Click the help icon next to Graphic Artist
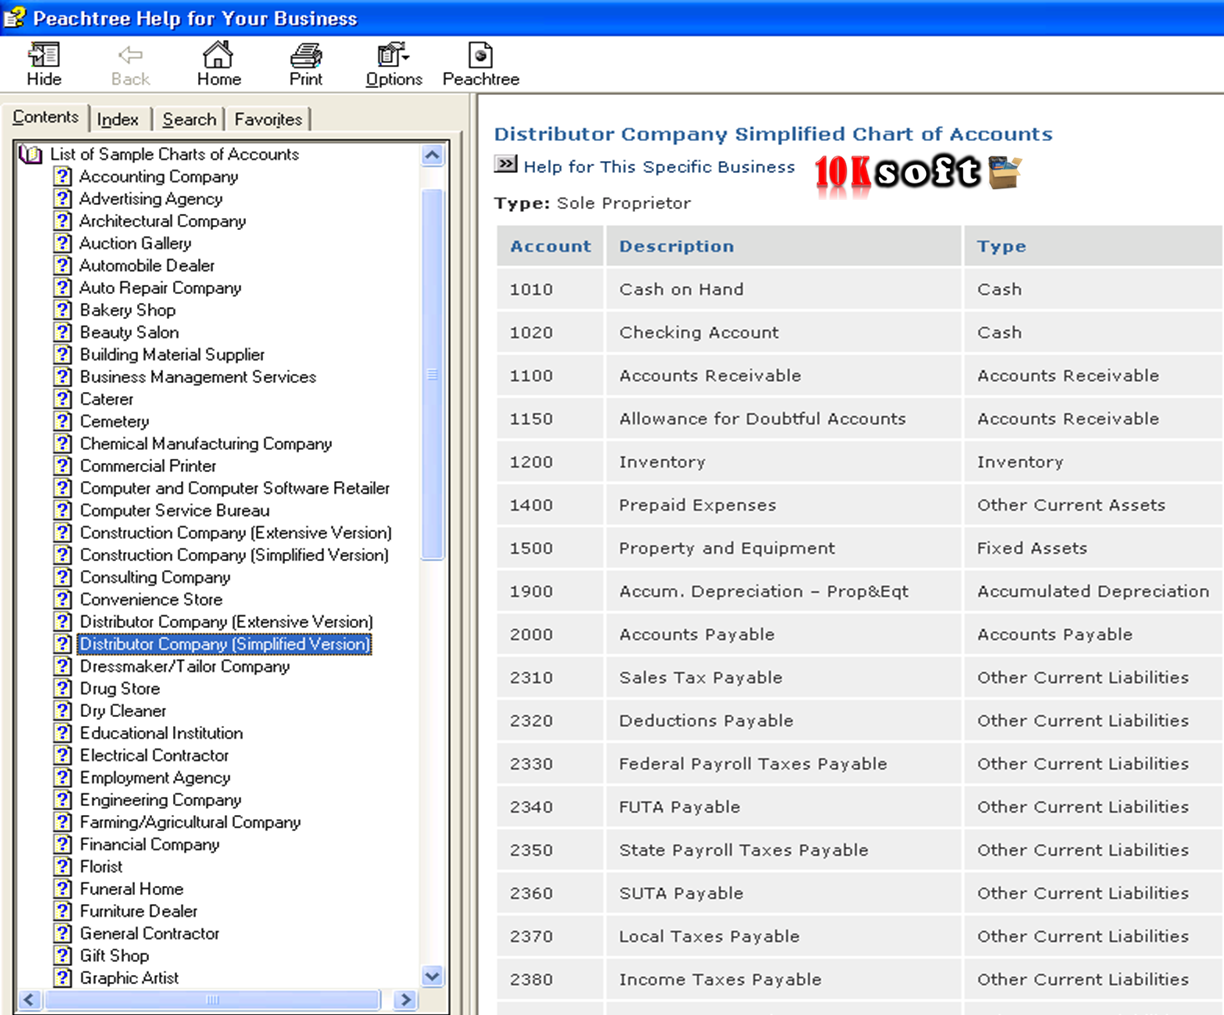The image size is (1224, 1015). point(63,978)
